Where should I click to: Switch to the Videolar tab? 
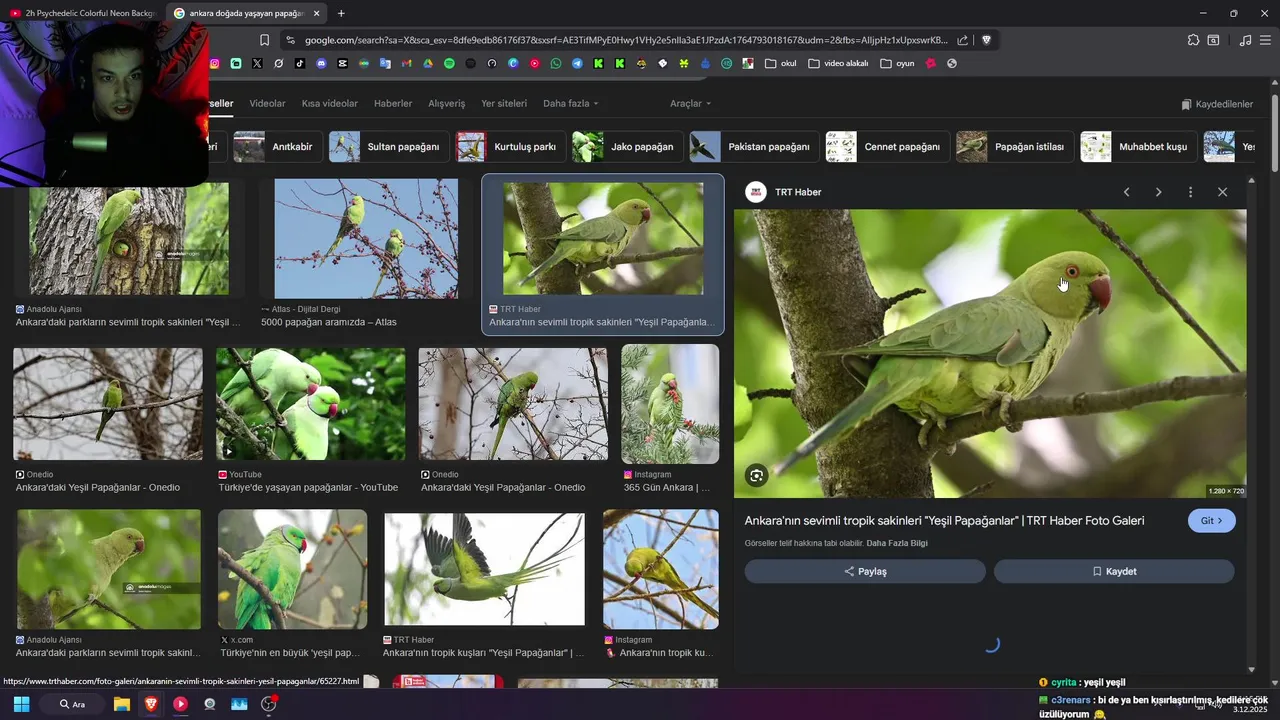tap(267, 103)
